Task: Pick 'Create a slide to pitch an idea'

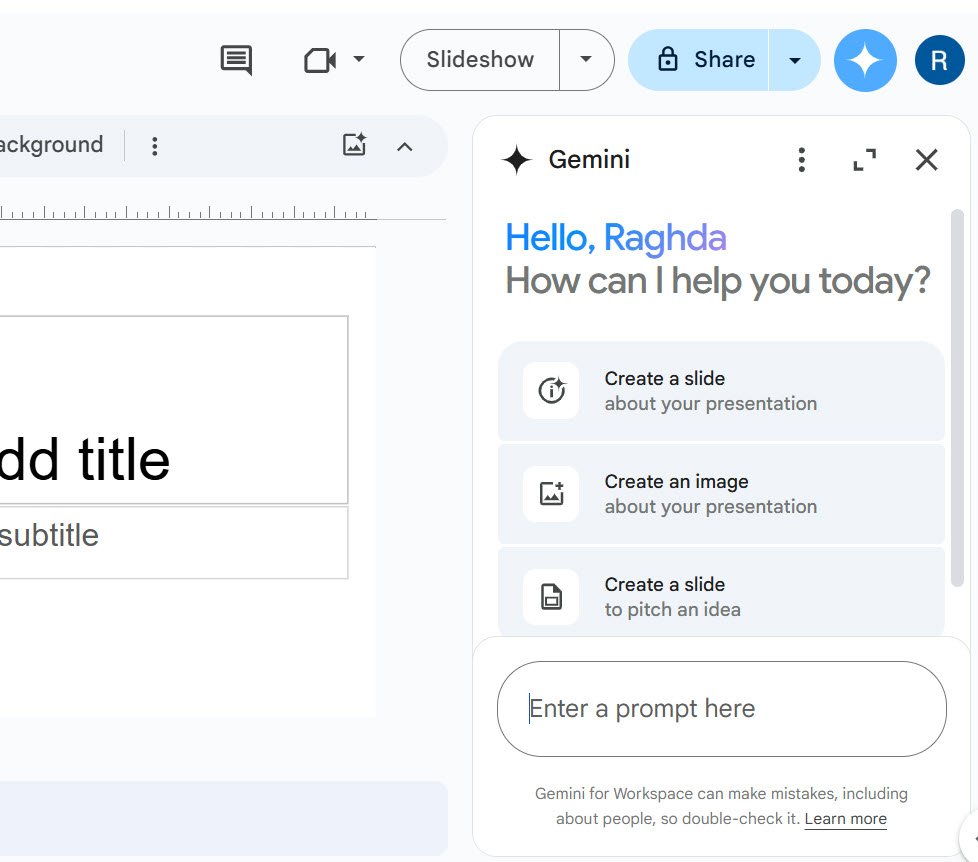Action: 721,597
